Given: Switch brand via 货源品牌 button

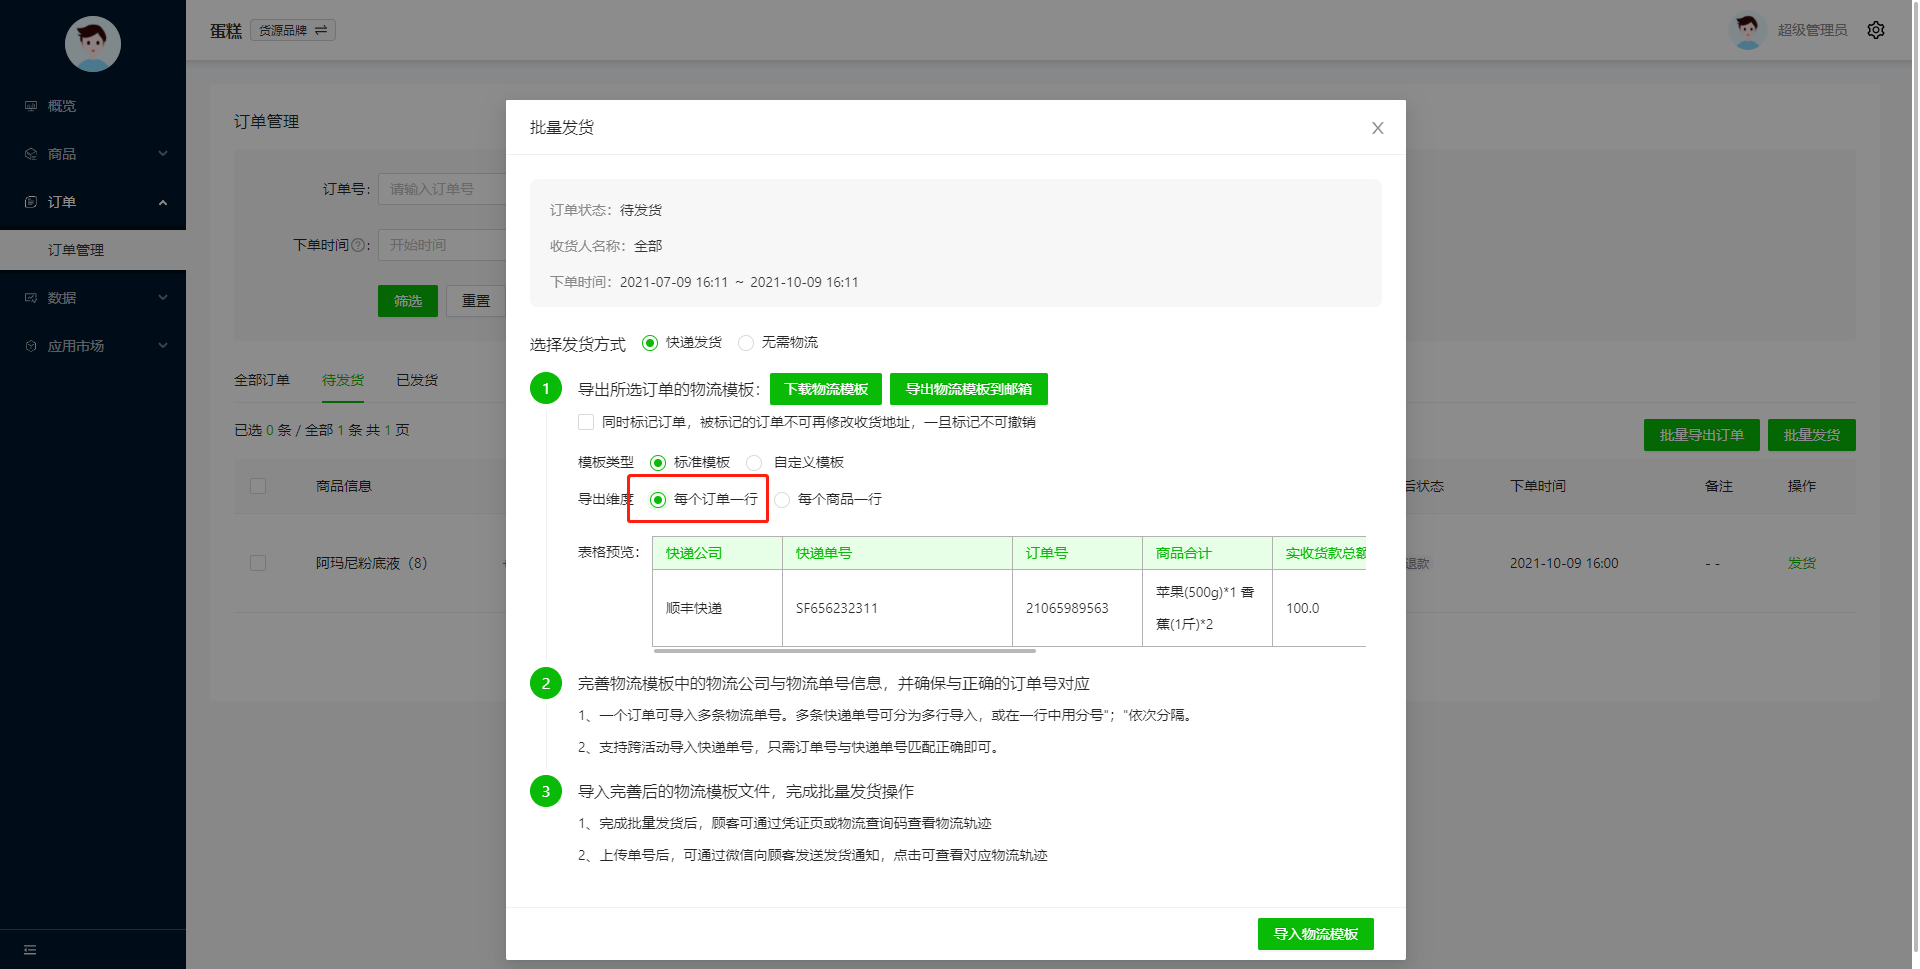Looking at the screenshot, I should click(293, 30).
